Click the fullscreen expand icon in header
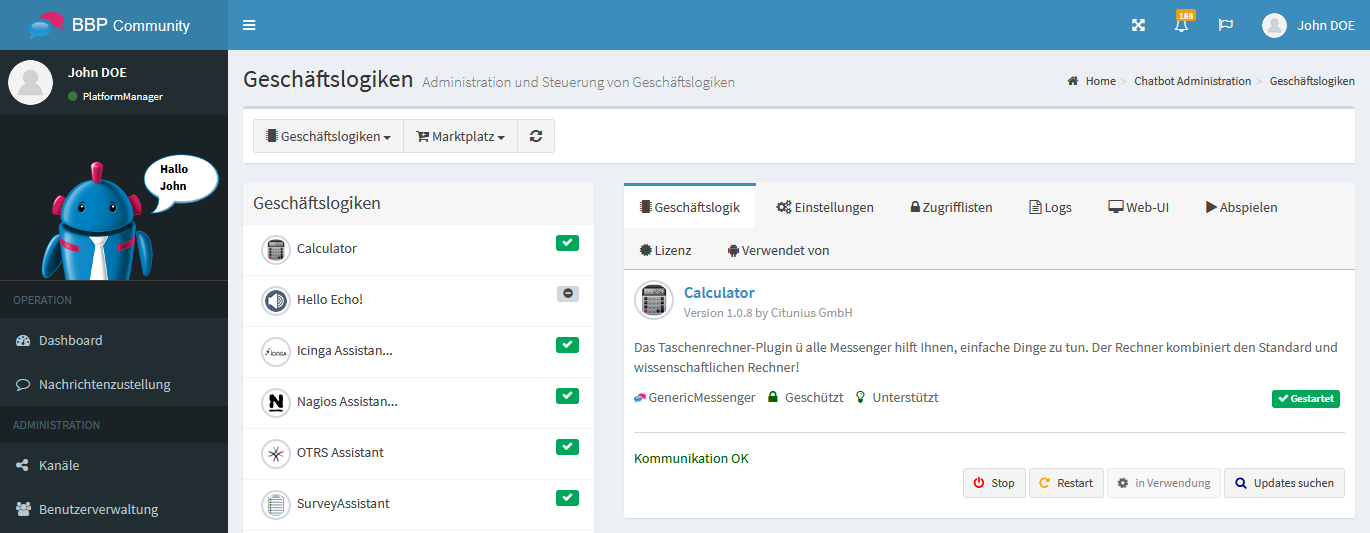 point(1138,25)
